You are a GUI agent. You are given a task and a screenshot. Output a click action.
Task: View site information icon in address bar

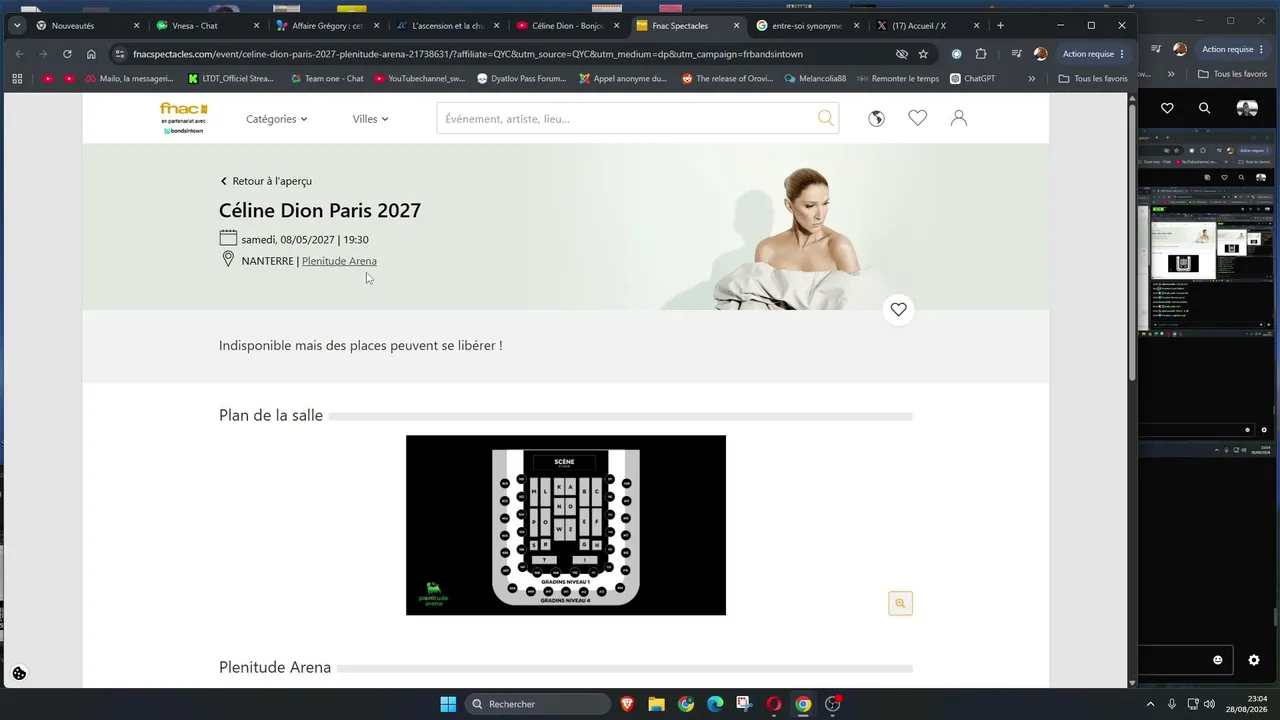pos(120,54)
